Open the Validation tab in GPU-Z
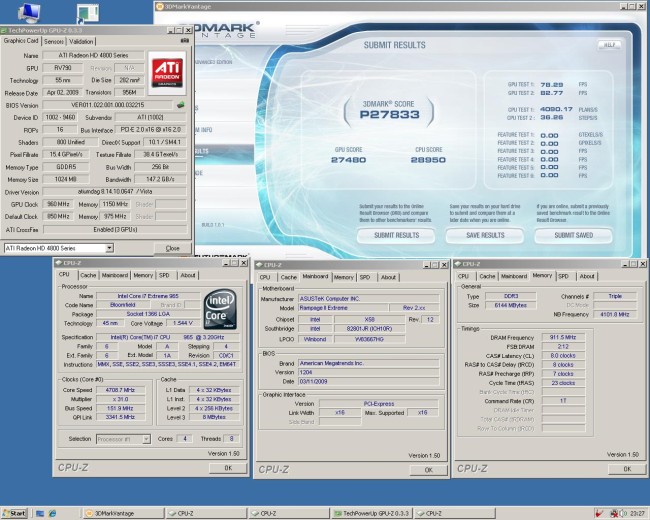The height and width of the screenshot is (520, 650). click(81, 41)
